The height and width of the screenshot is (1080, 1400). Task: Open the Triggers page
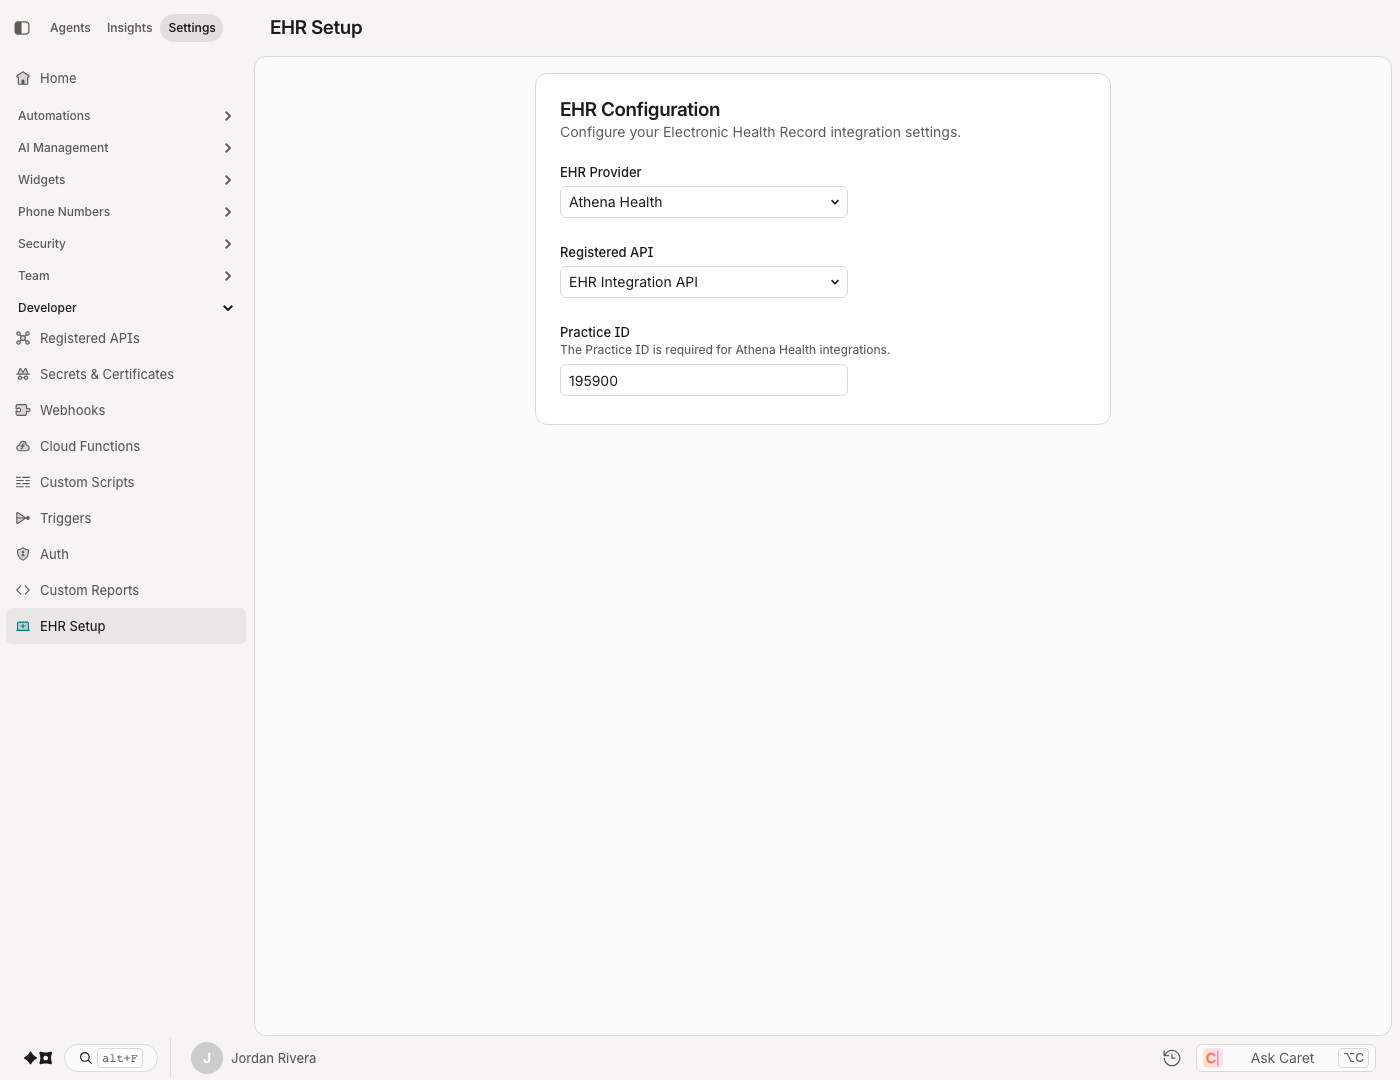coord(126,518)
